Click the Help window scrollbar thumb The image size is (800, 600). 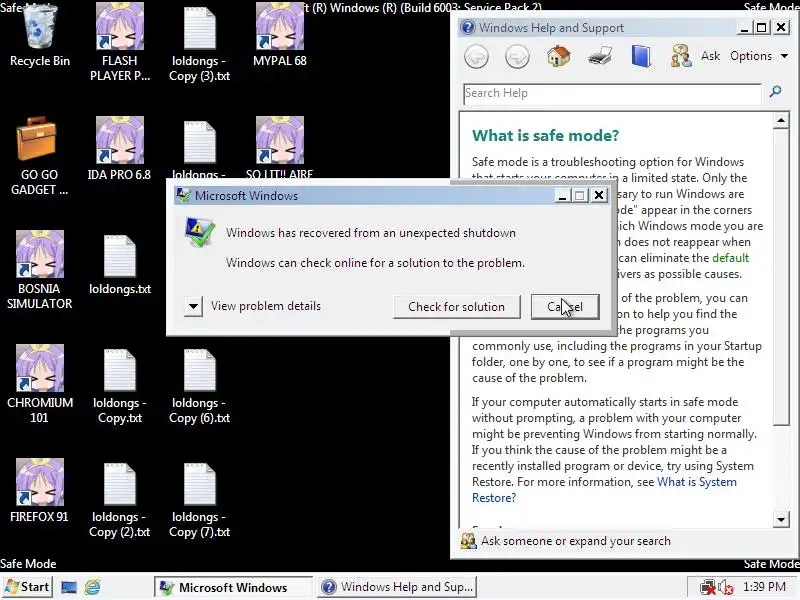(x=781, y=277)
